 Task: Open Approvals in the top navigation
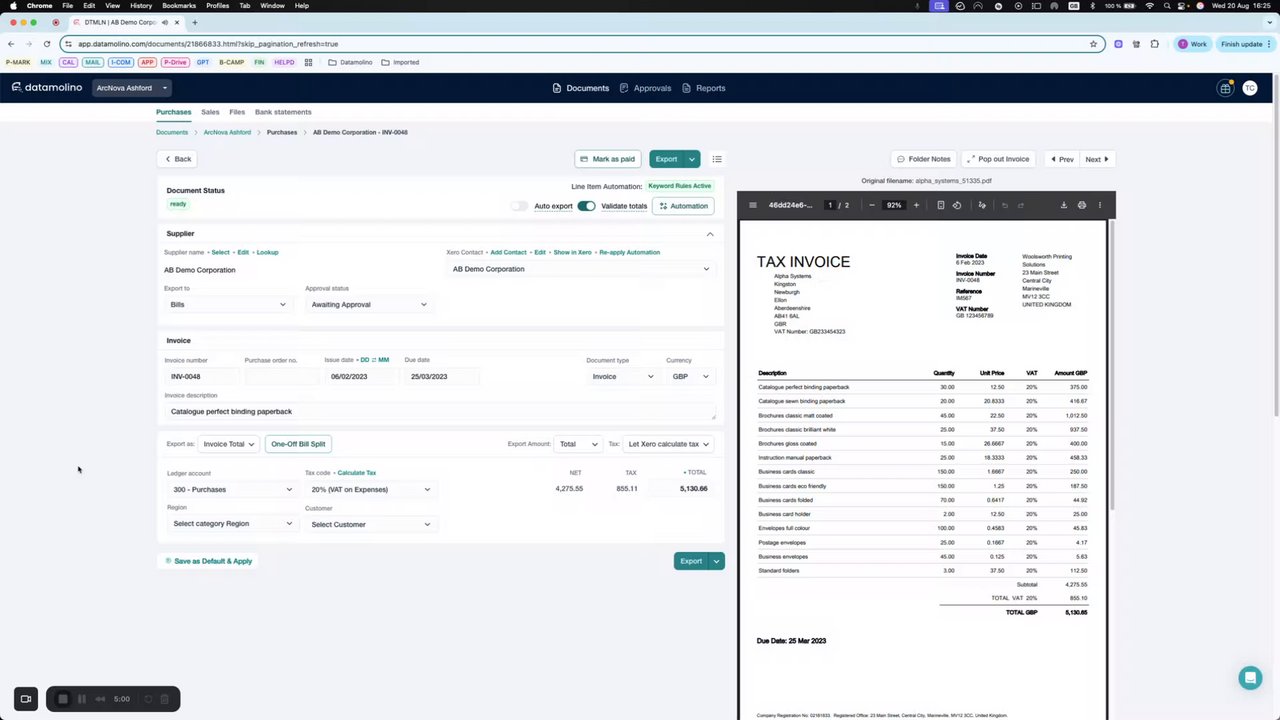click(x=646, y=88)
